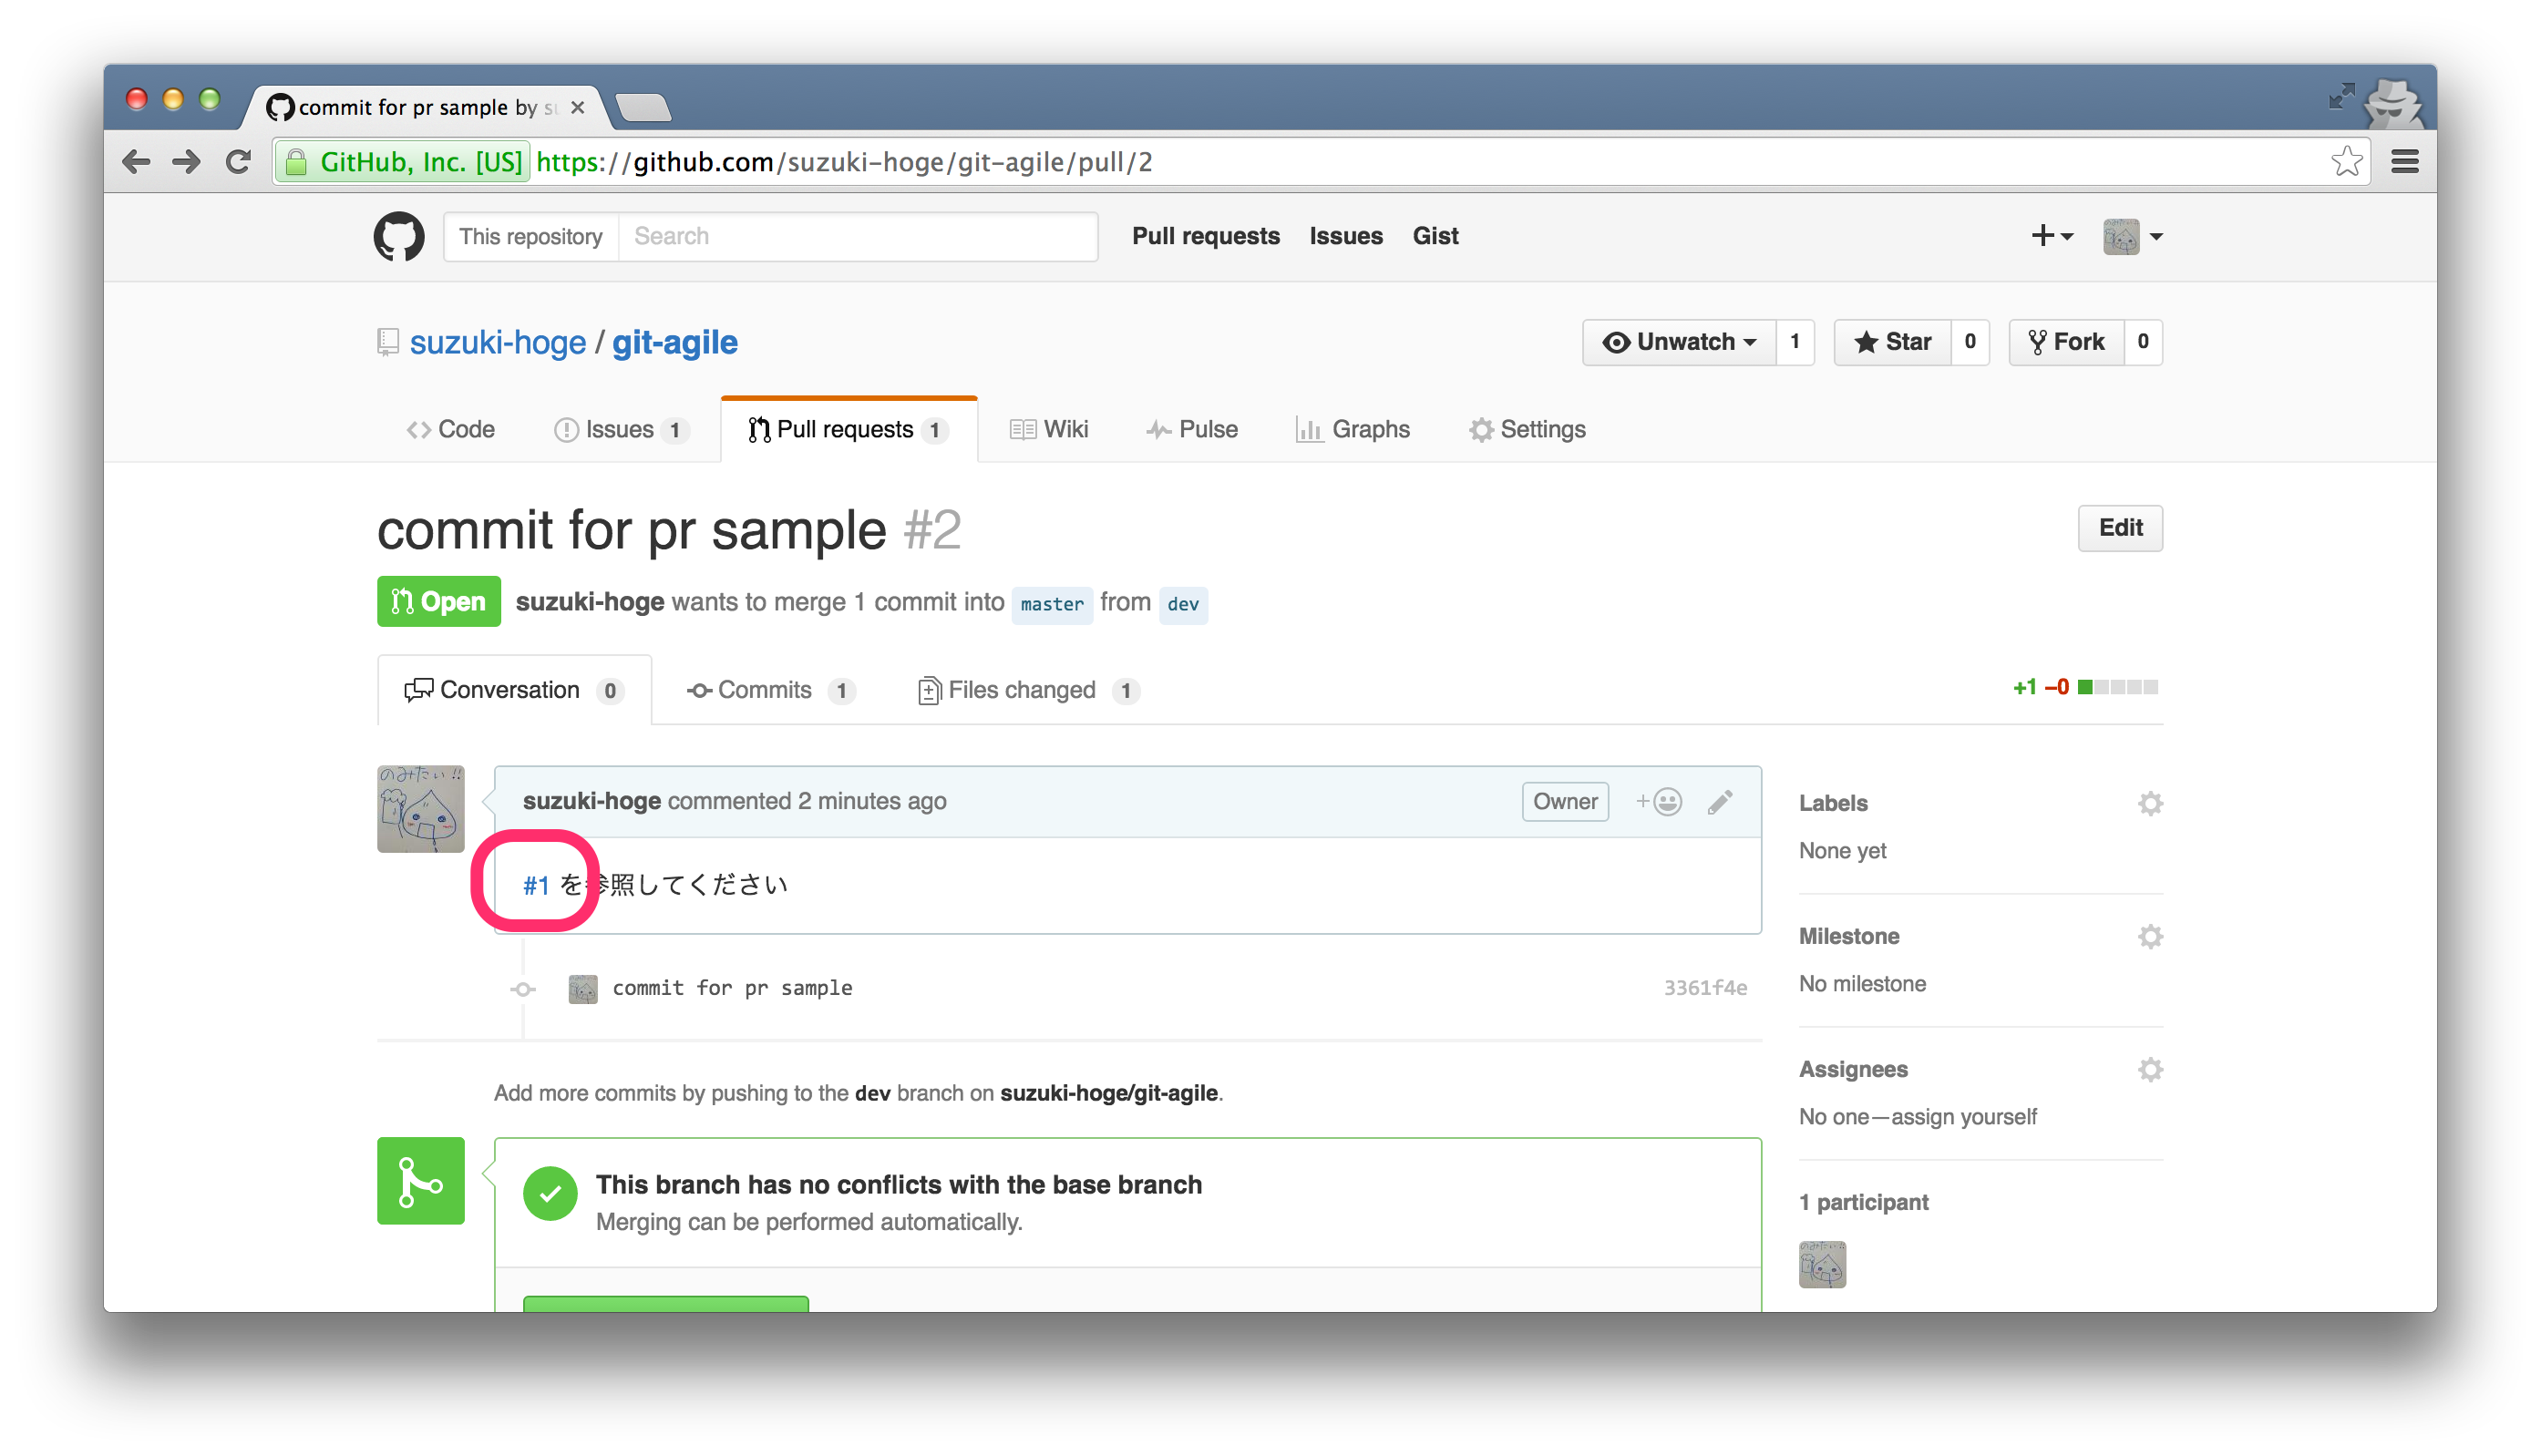Open Gist from the header navigation

click(x=1435, y=236)
